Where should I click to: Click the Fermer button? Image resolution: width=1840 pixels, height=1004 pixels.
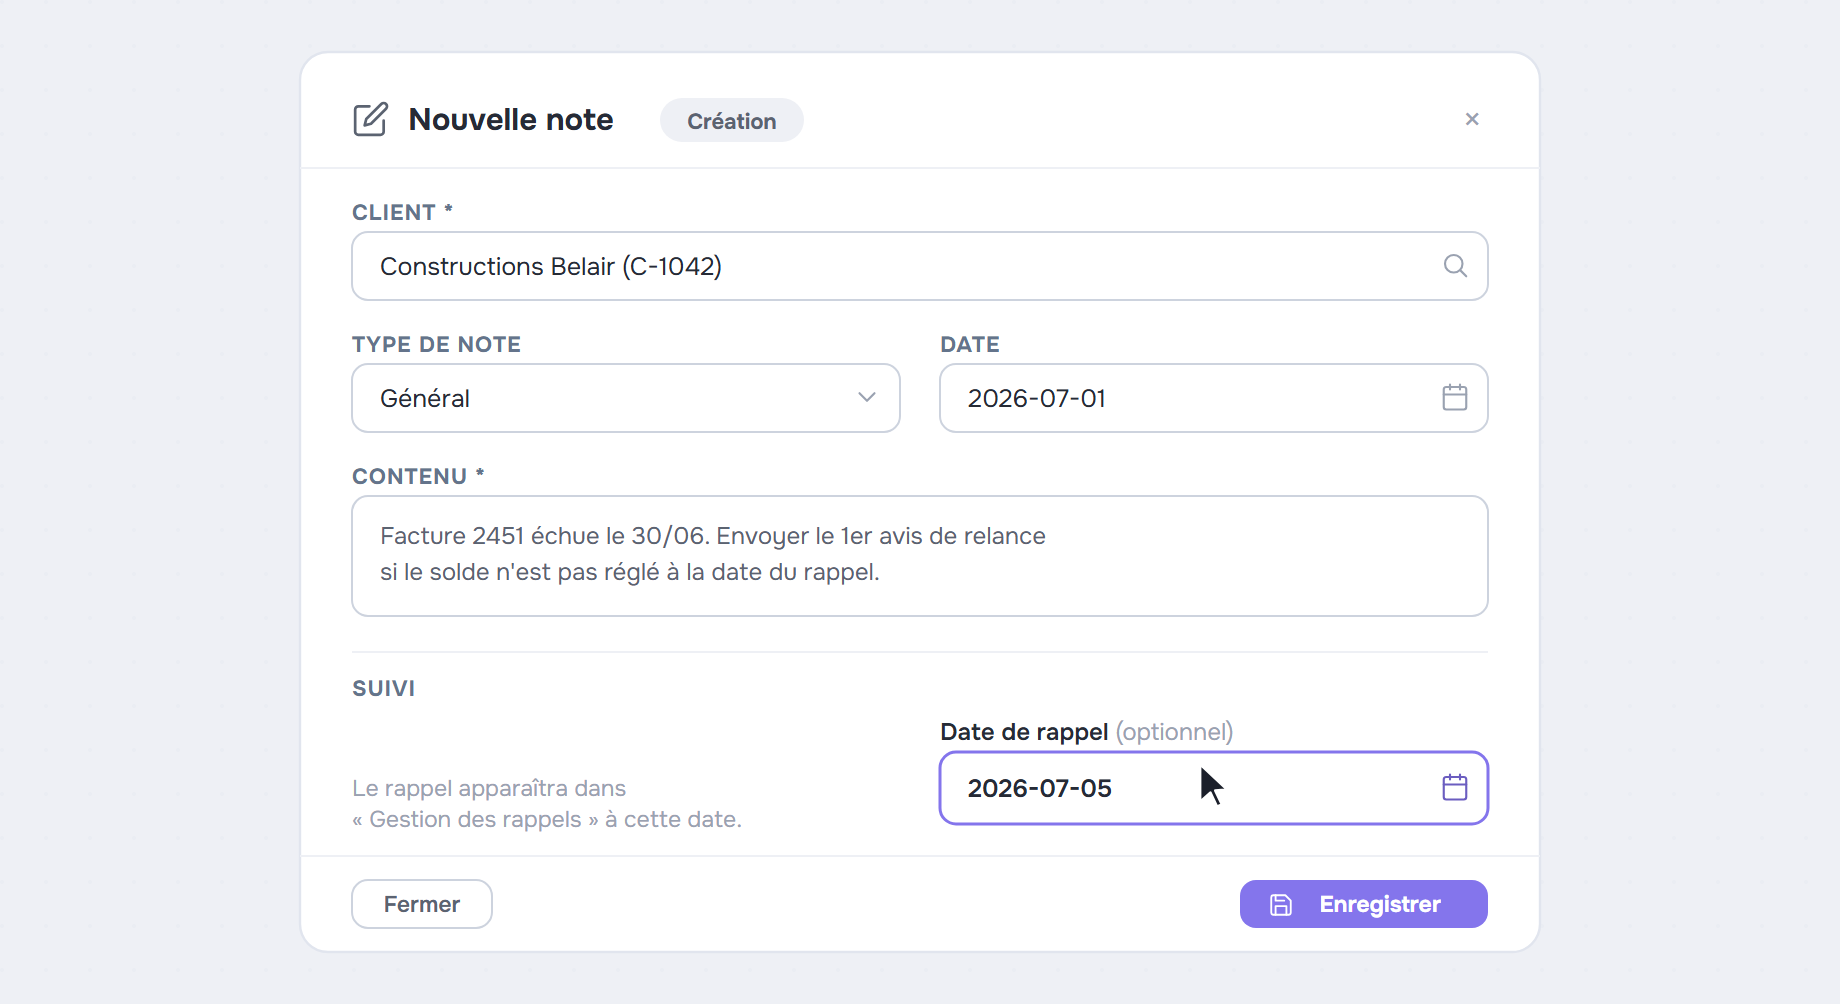click(x=422, y=904)
